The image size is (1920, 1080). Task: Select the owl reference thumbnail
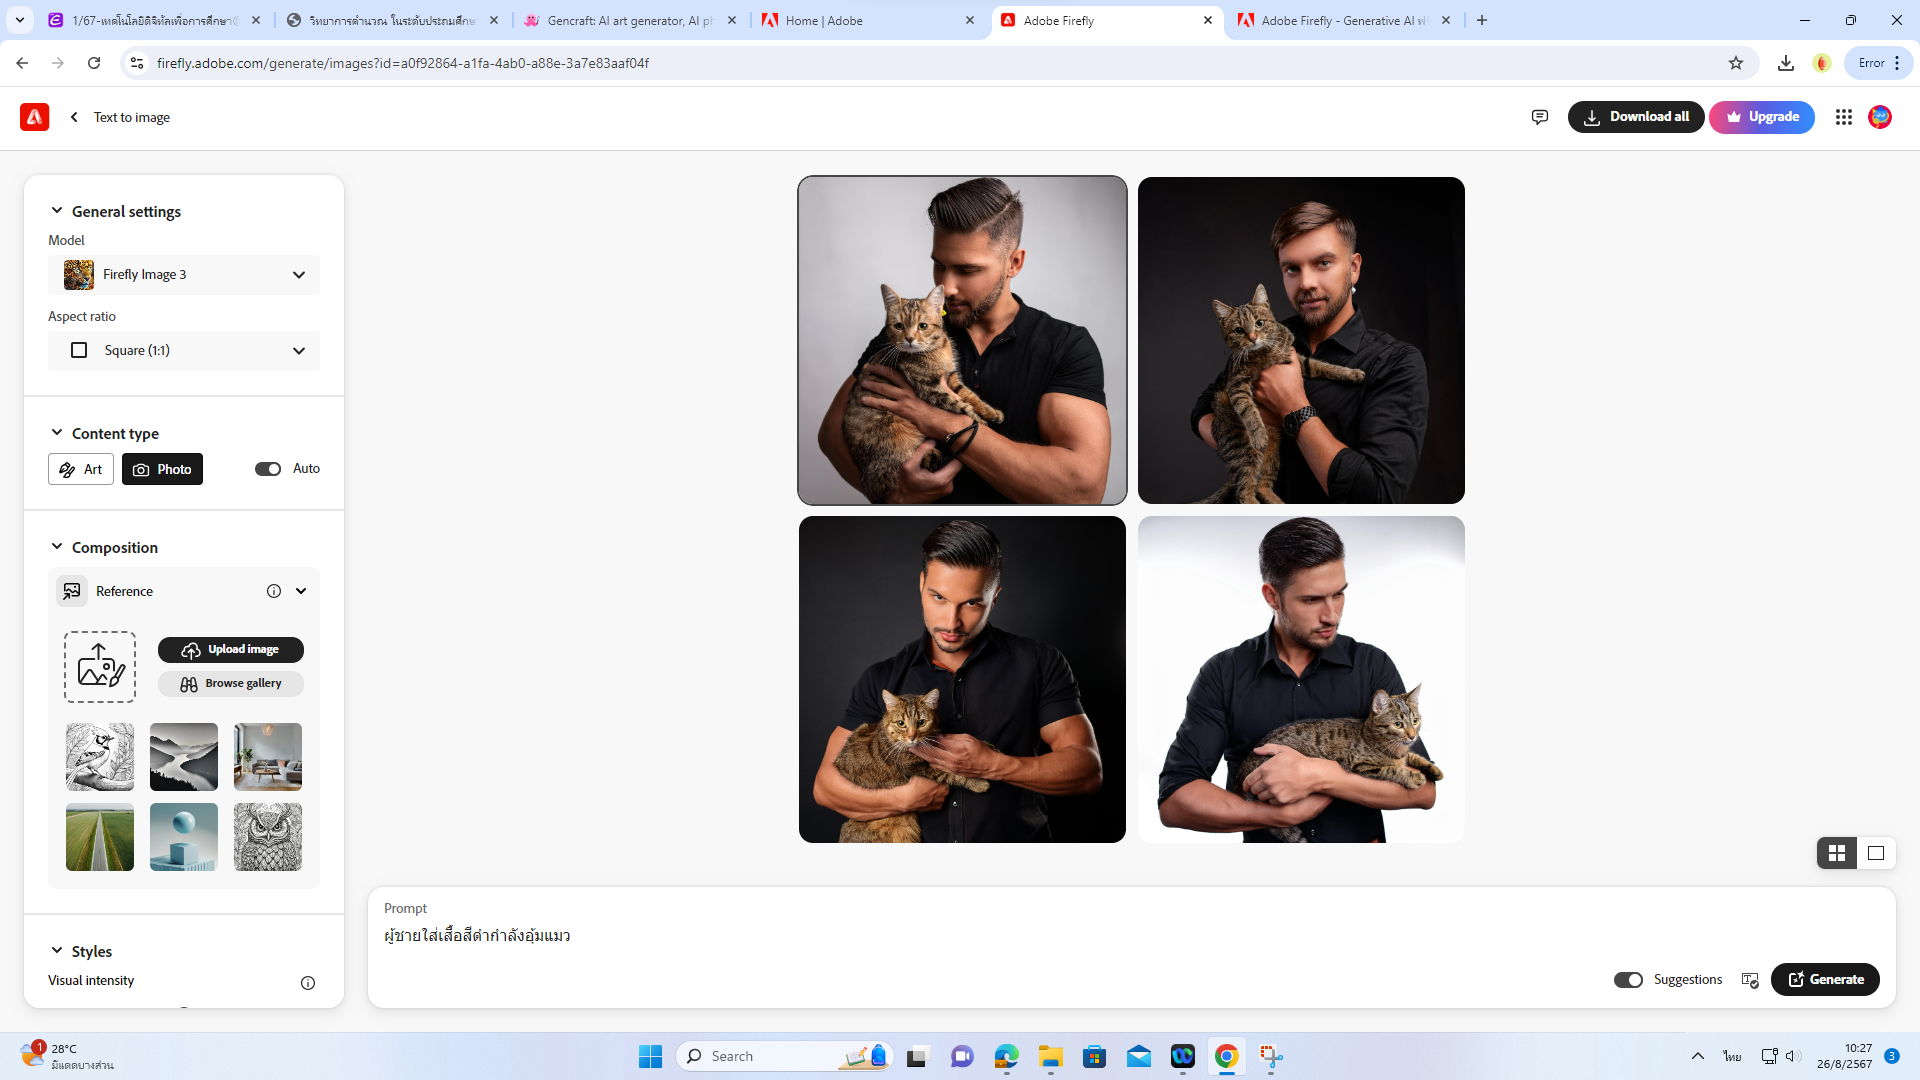coord(267,837)
